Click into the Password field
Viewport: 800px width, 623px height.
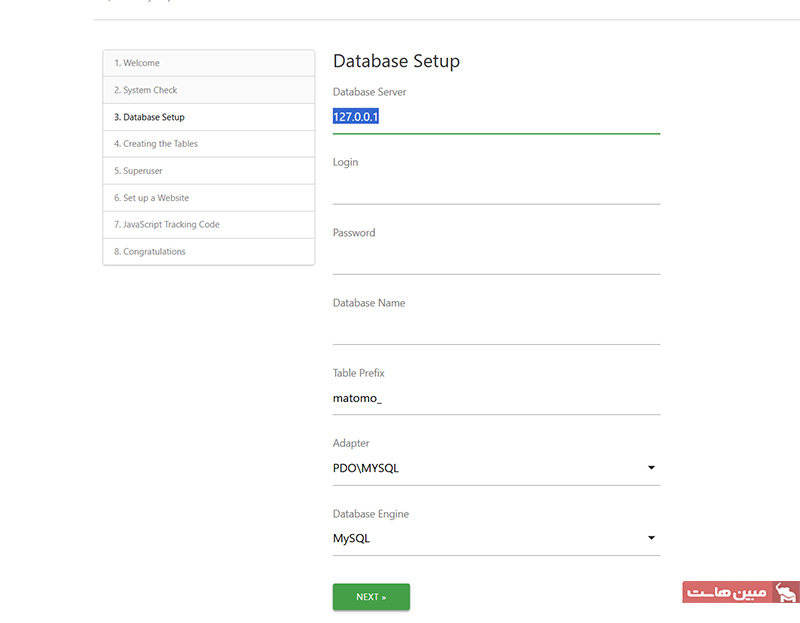pyautogui.click(x=495, y=258)
